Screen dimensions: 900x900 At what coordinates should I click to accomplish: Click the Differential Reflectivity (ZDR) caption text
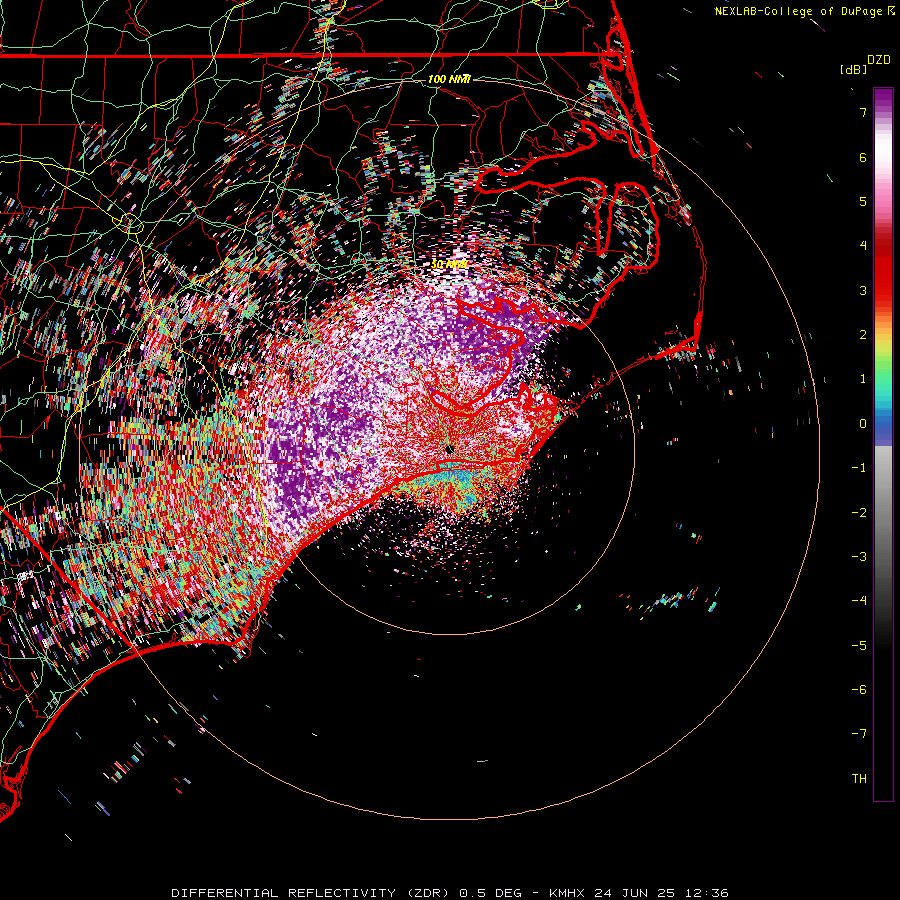coord(311,893)
